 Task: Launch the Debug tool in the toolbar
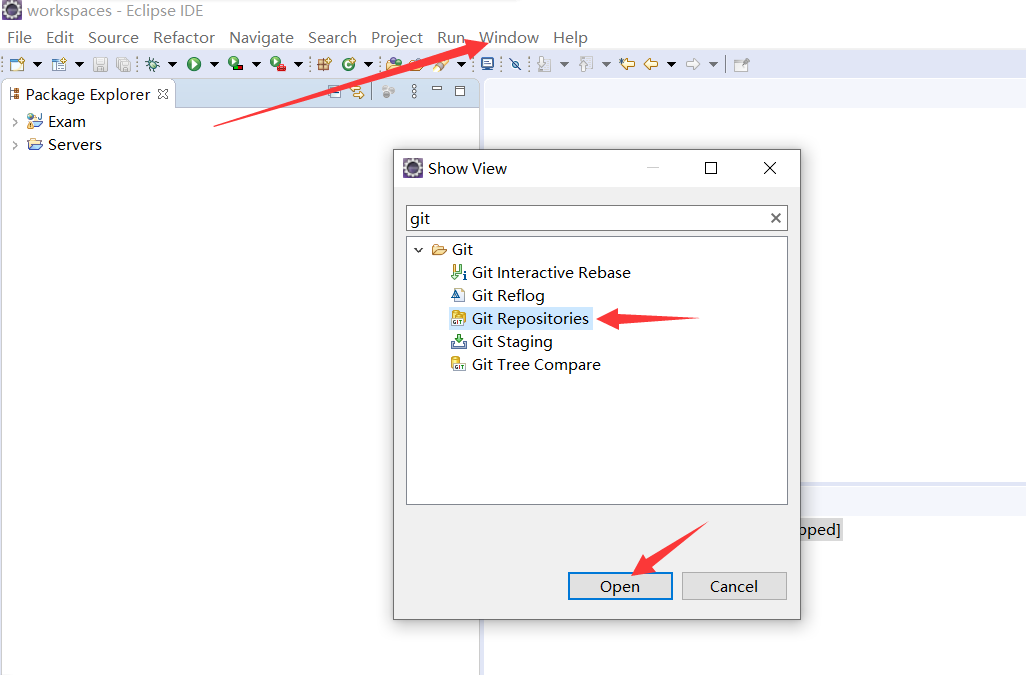coord(152,63)
